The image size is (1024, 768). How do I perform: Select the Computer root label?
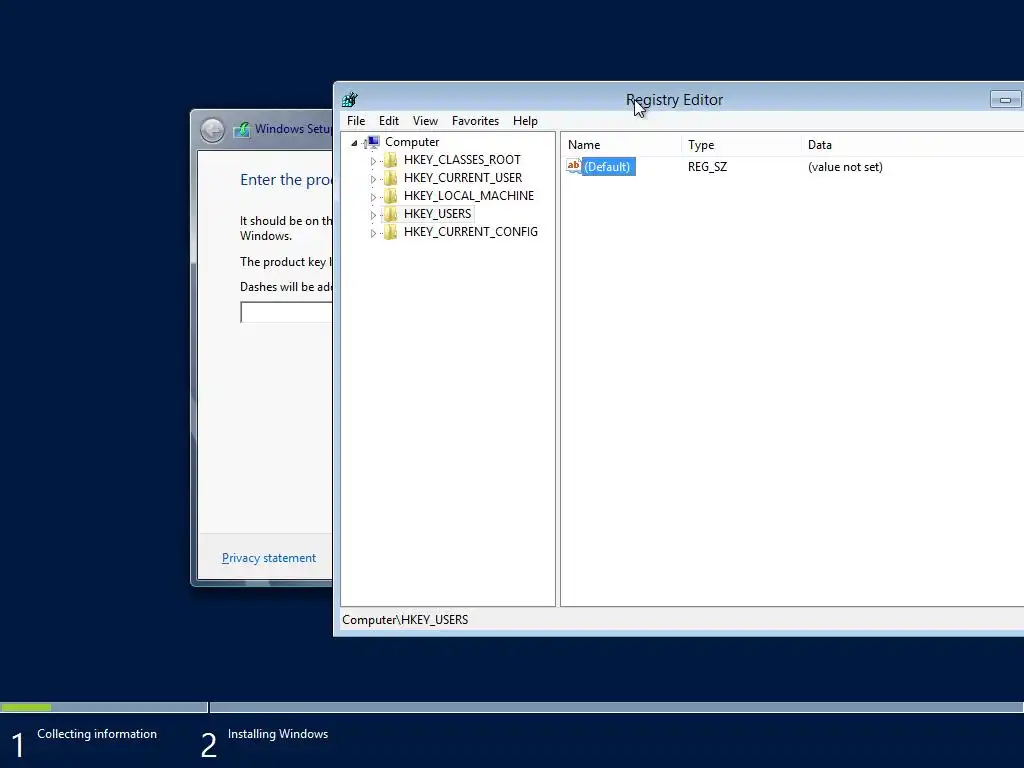point(412,142)
